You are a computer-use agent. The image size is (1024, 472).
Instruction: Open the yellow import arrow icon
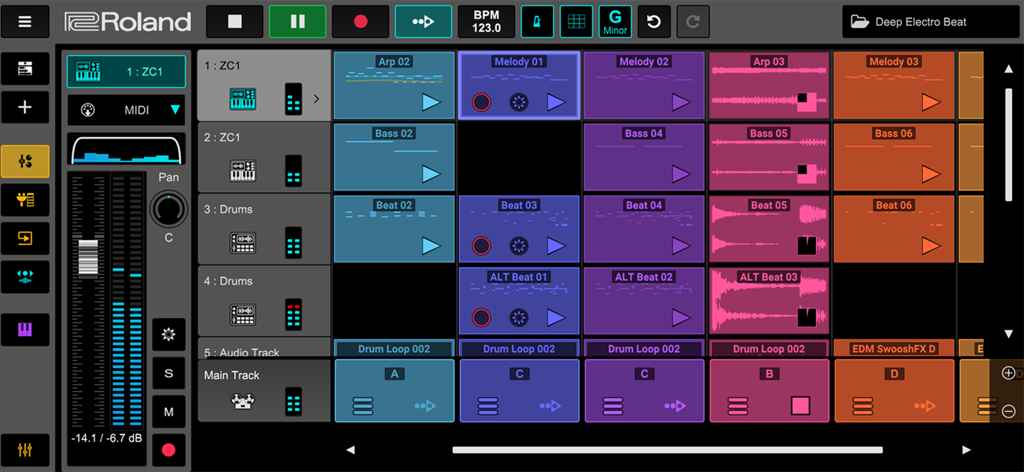pos(25,238)
